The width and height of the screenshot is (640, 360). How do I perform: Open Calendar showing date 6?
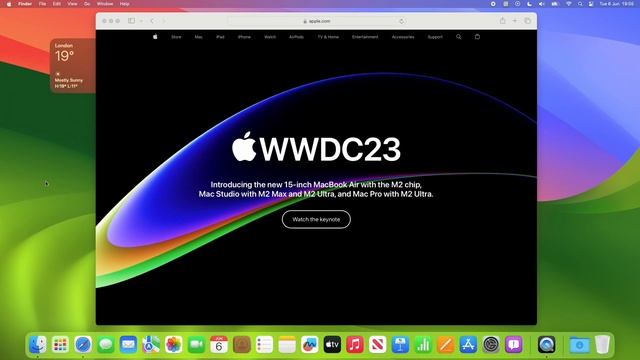219,344
